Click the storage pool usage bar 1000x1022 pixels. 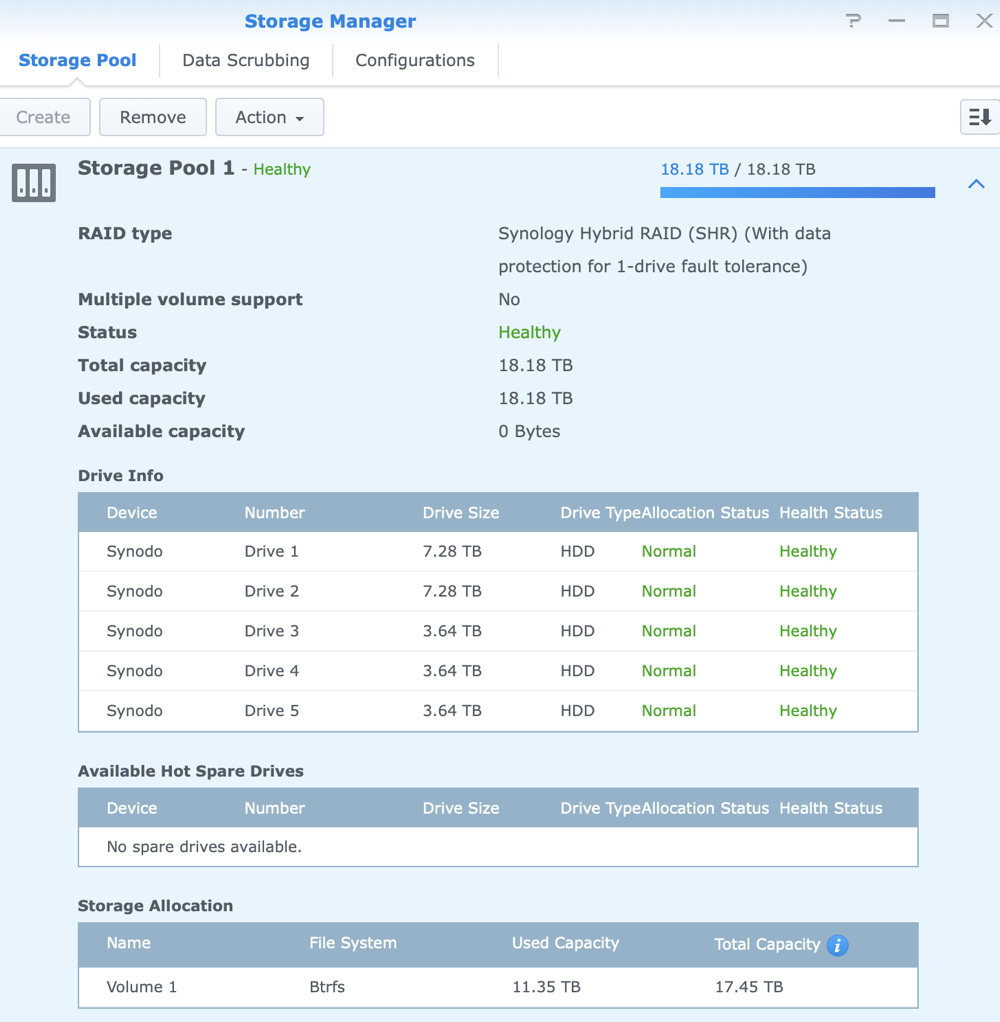point(797,192)
